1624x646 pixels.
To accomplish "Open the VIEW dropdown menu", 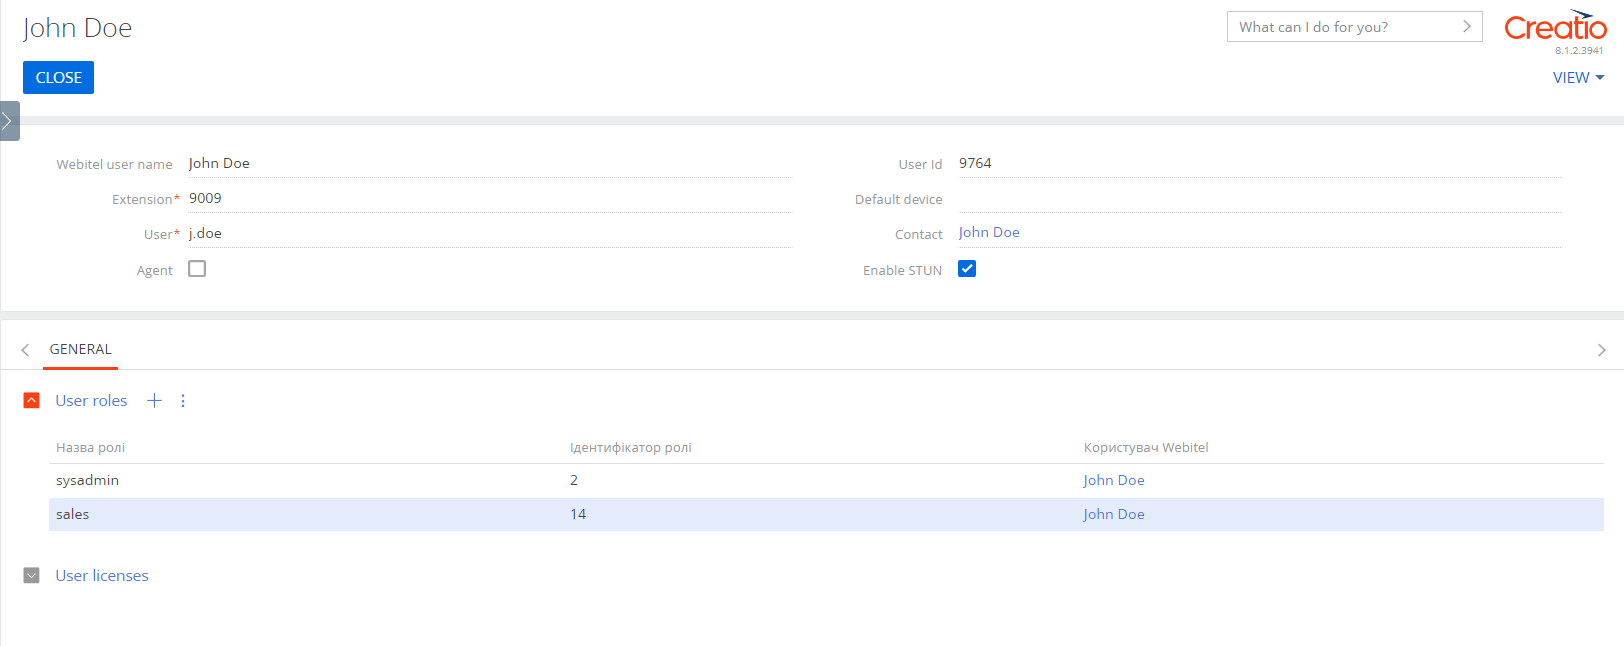I will (1578, 78).
